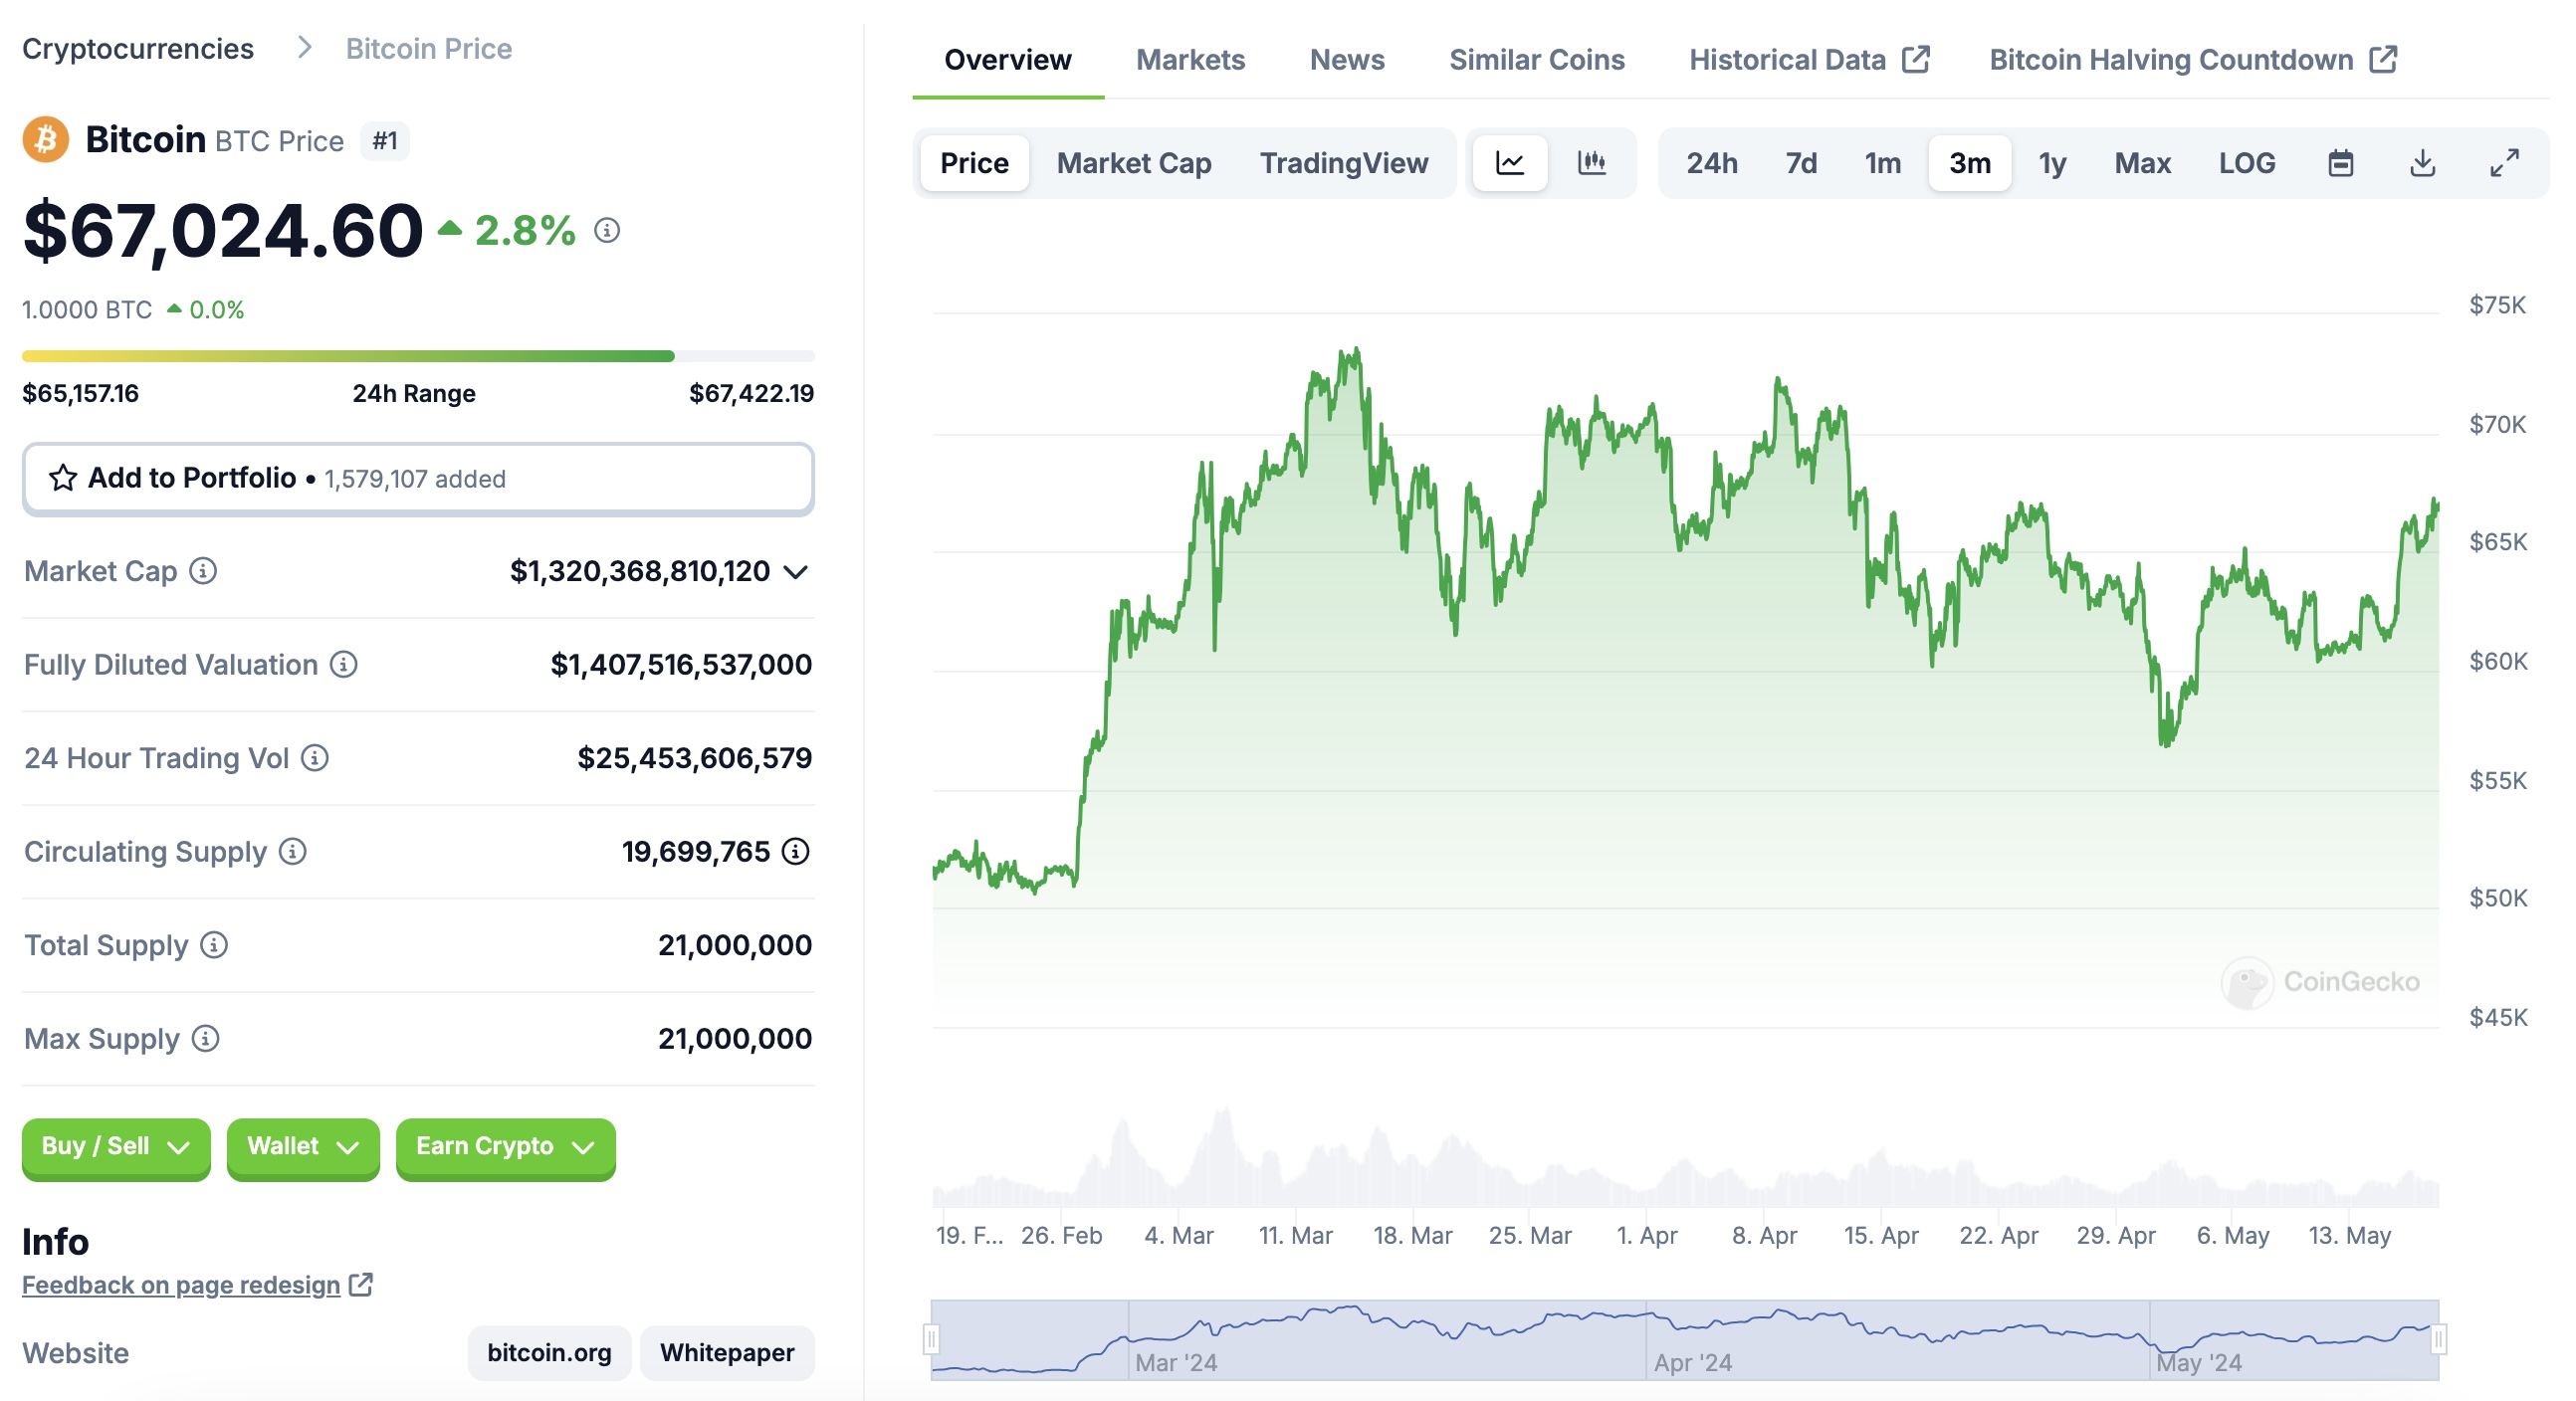Switch chart to Price view

975,163
